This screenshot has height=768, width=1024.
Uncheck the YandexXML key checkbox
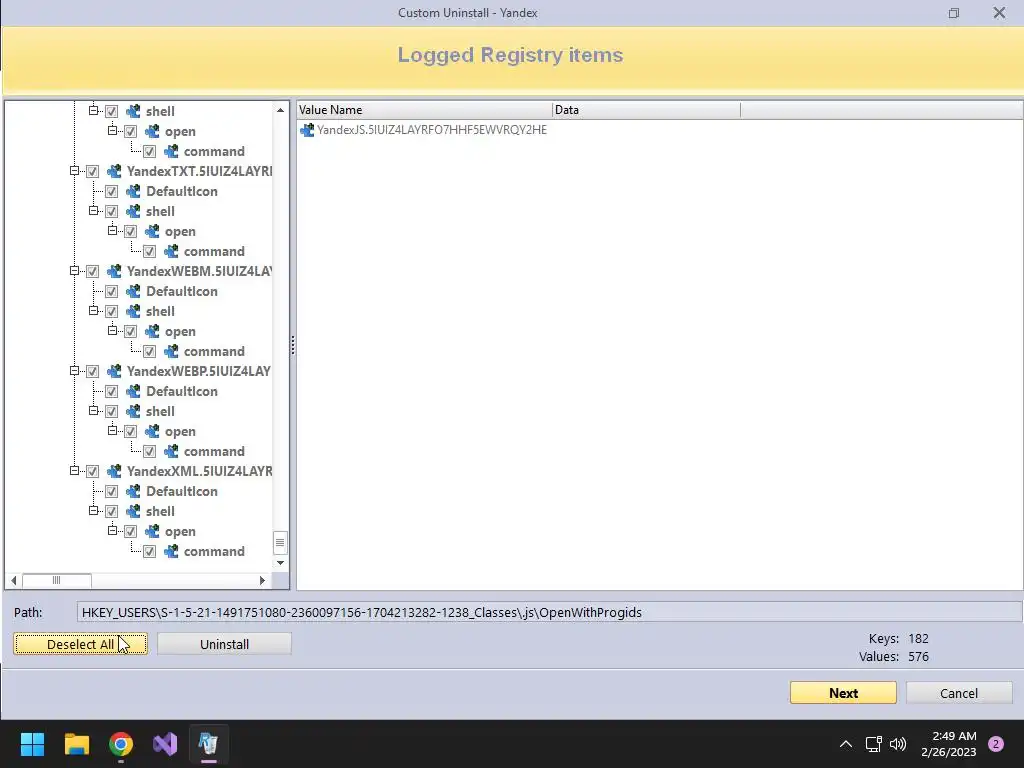92,471
